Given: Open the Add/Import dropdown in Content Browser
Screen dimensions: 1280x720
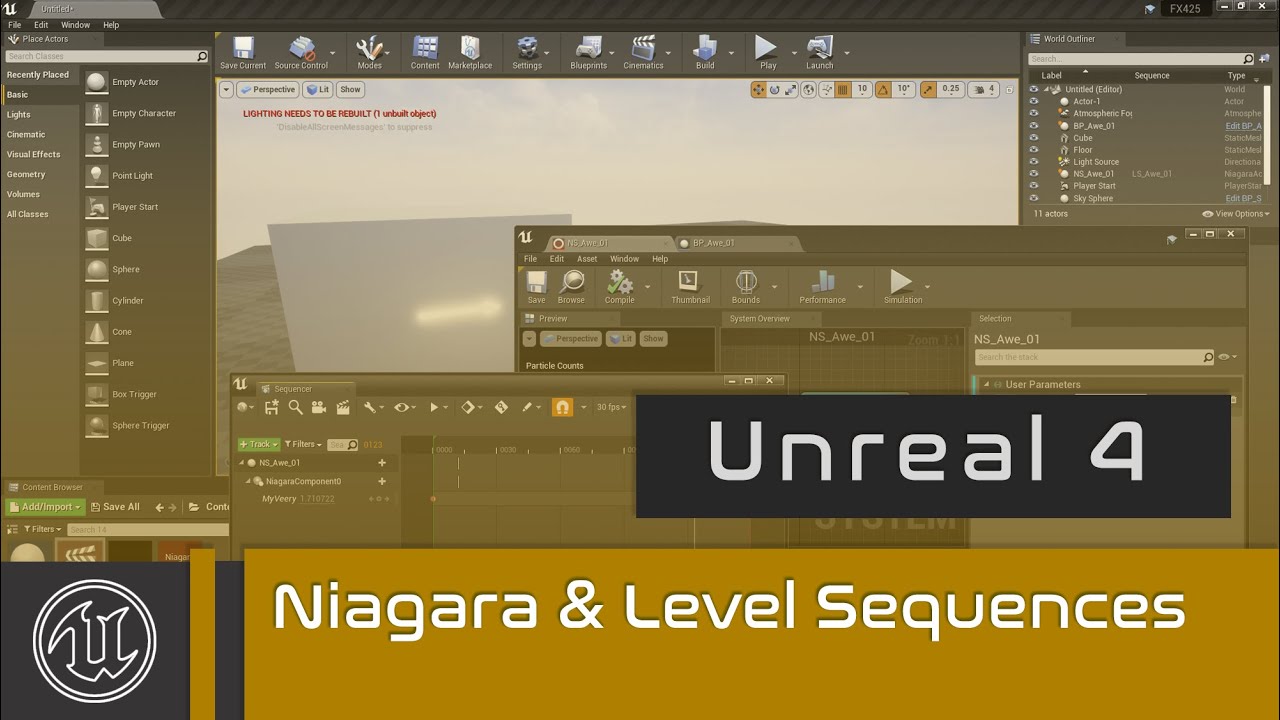Looking at the screenshot, I should [x=43, y=507].
